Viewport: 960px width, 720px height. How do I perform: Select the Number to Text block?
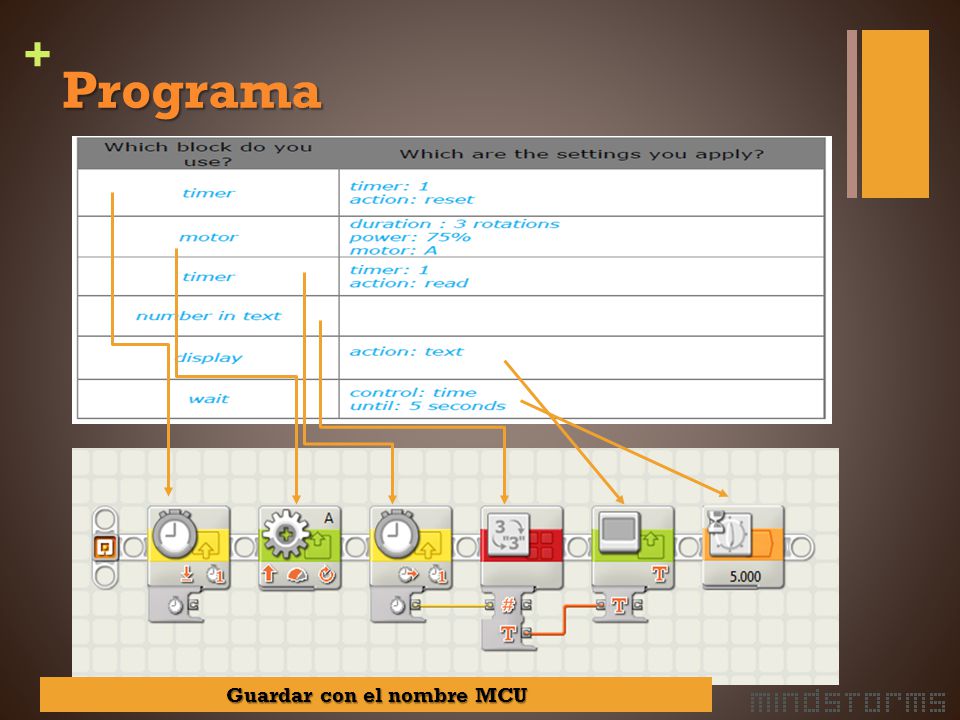pos(522,548)
